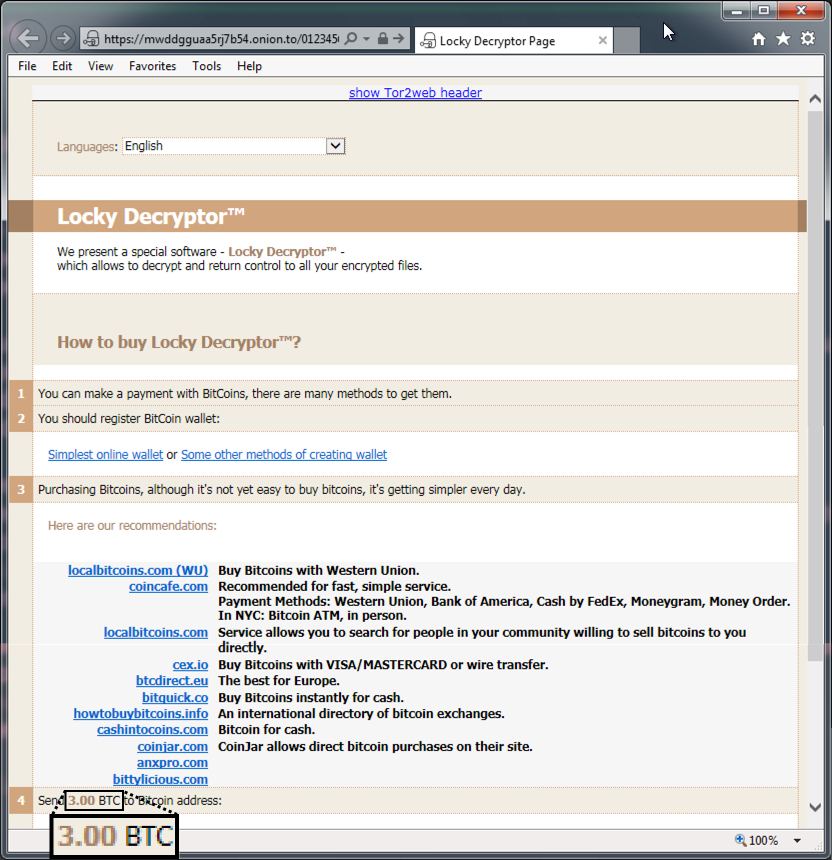Click 'Here are our recommendations:' text
Screen dimensions: 832x860
point(132,526)
